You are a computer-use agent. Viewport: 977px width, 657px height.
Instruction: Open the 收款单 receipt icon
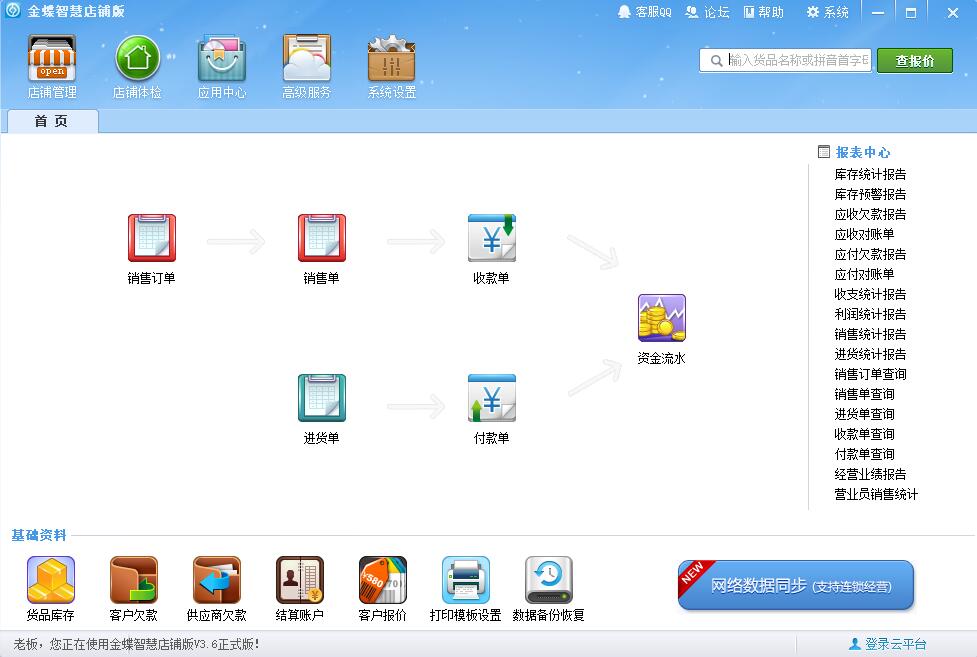(492, 238)
